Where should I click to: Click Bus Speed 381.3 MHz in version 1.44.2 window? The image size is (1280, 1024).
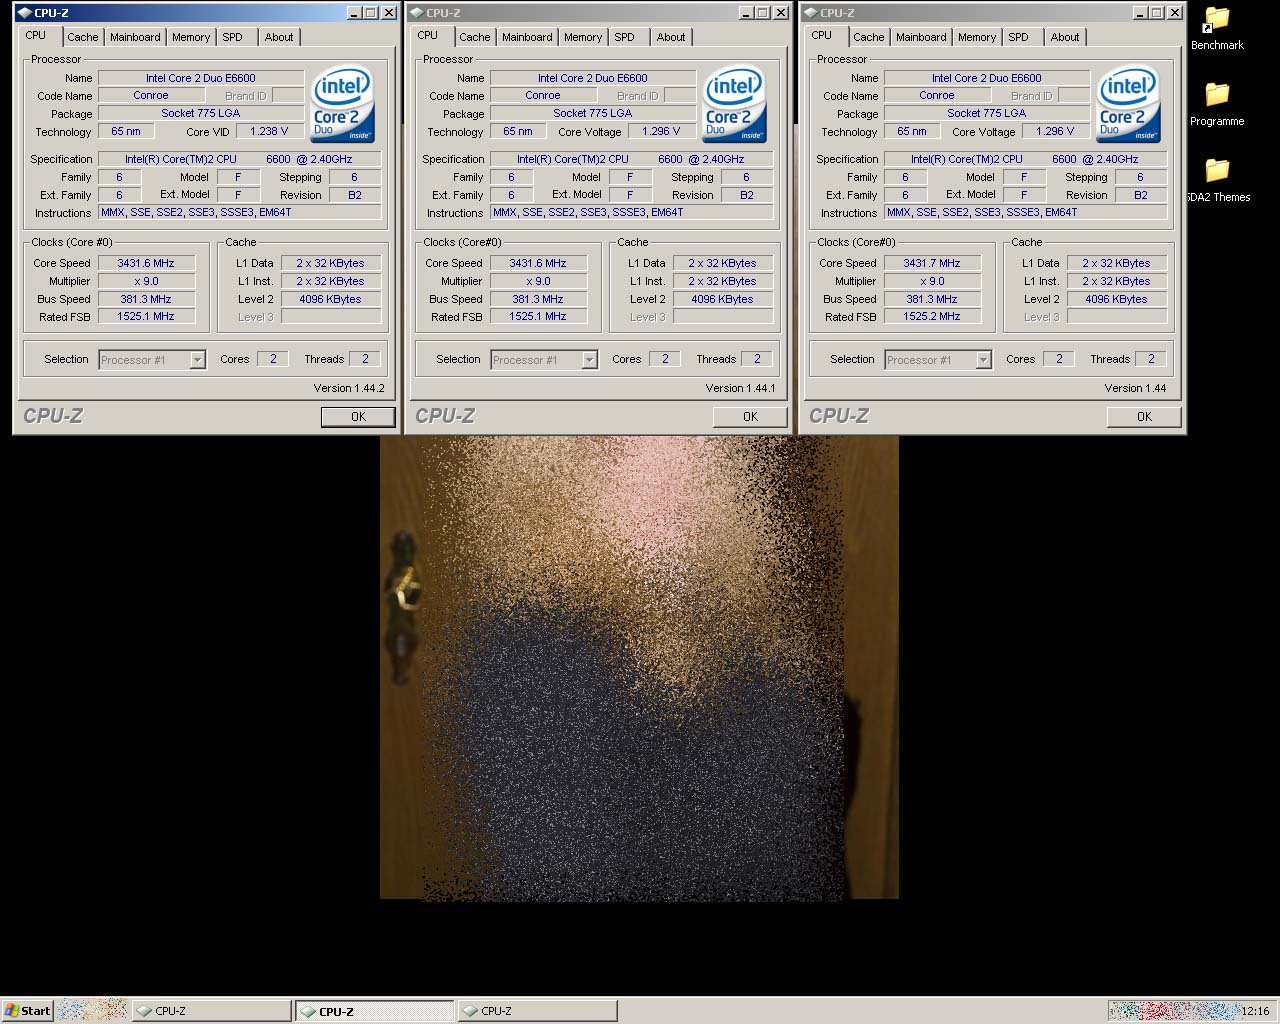pyautogui.click(x=146, y=299)
